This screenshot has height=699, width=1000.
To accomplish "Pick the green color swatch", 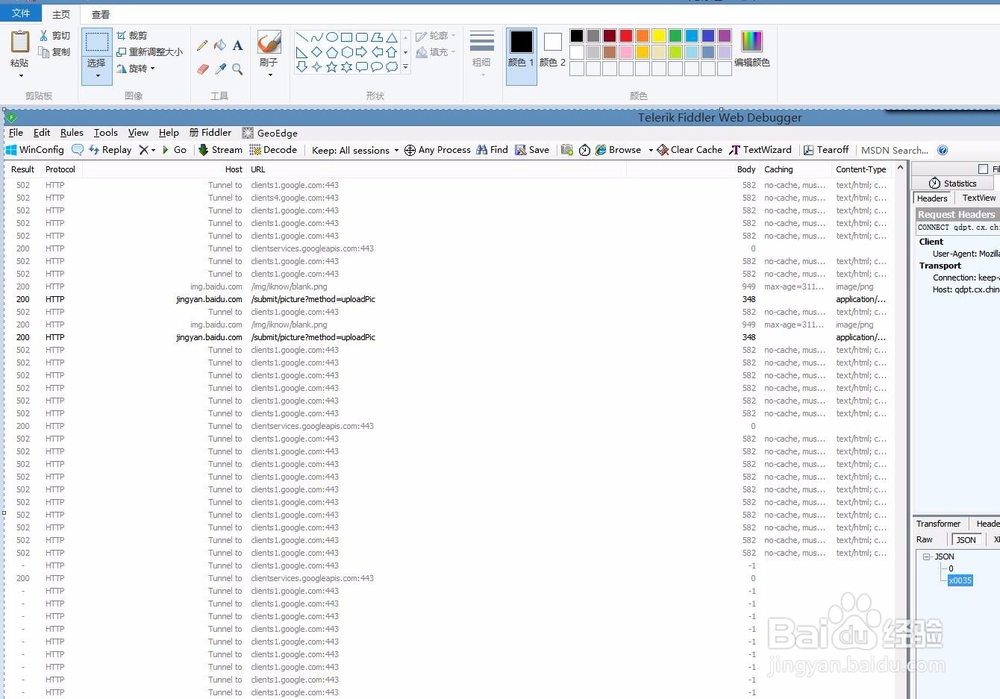I will click(x=675, y=36).
